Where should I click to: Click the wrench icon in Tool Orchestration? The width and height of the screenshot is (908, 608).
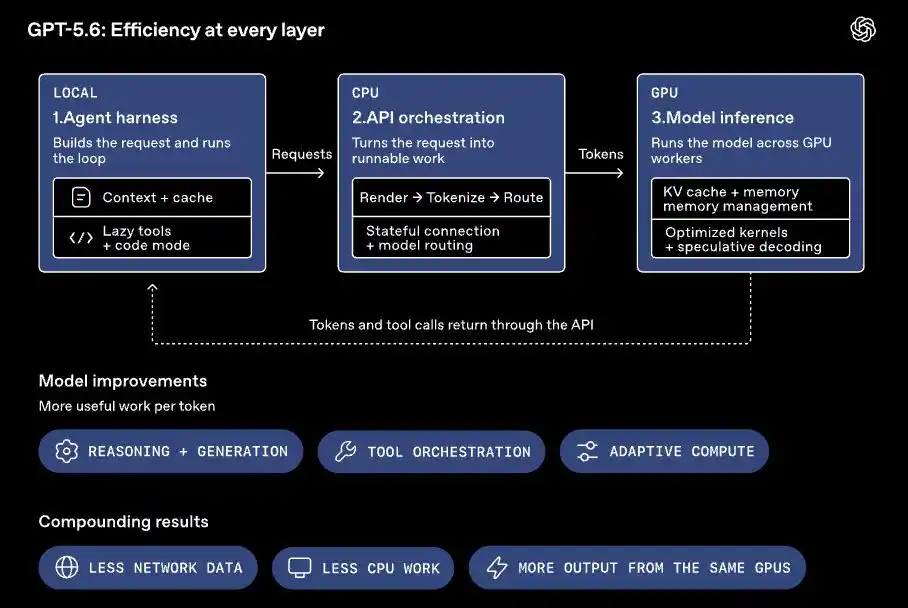[x=346, y=452]
